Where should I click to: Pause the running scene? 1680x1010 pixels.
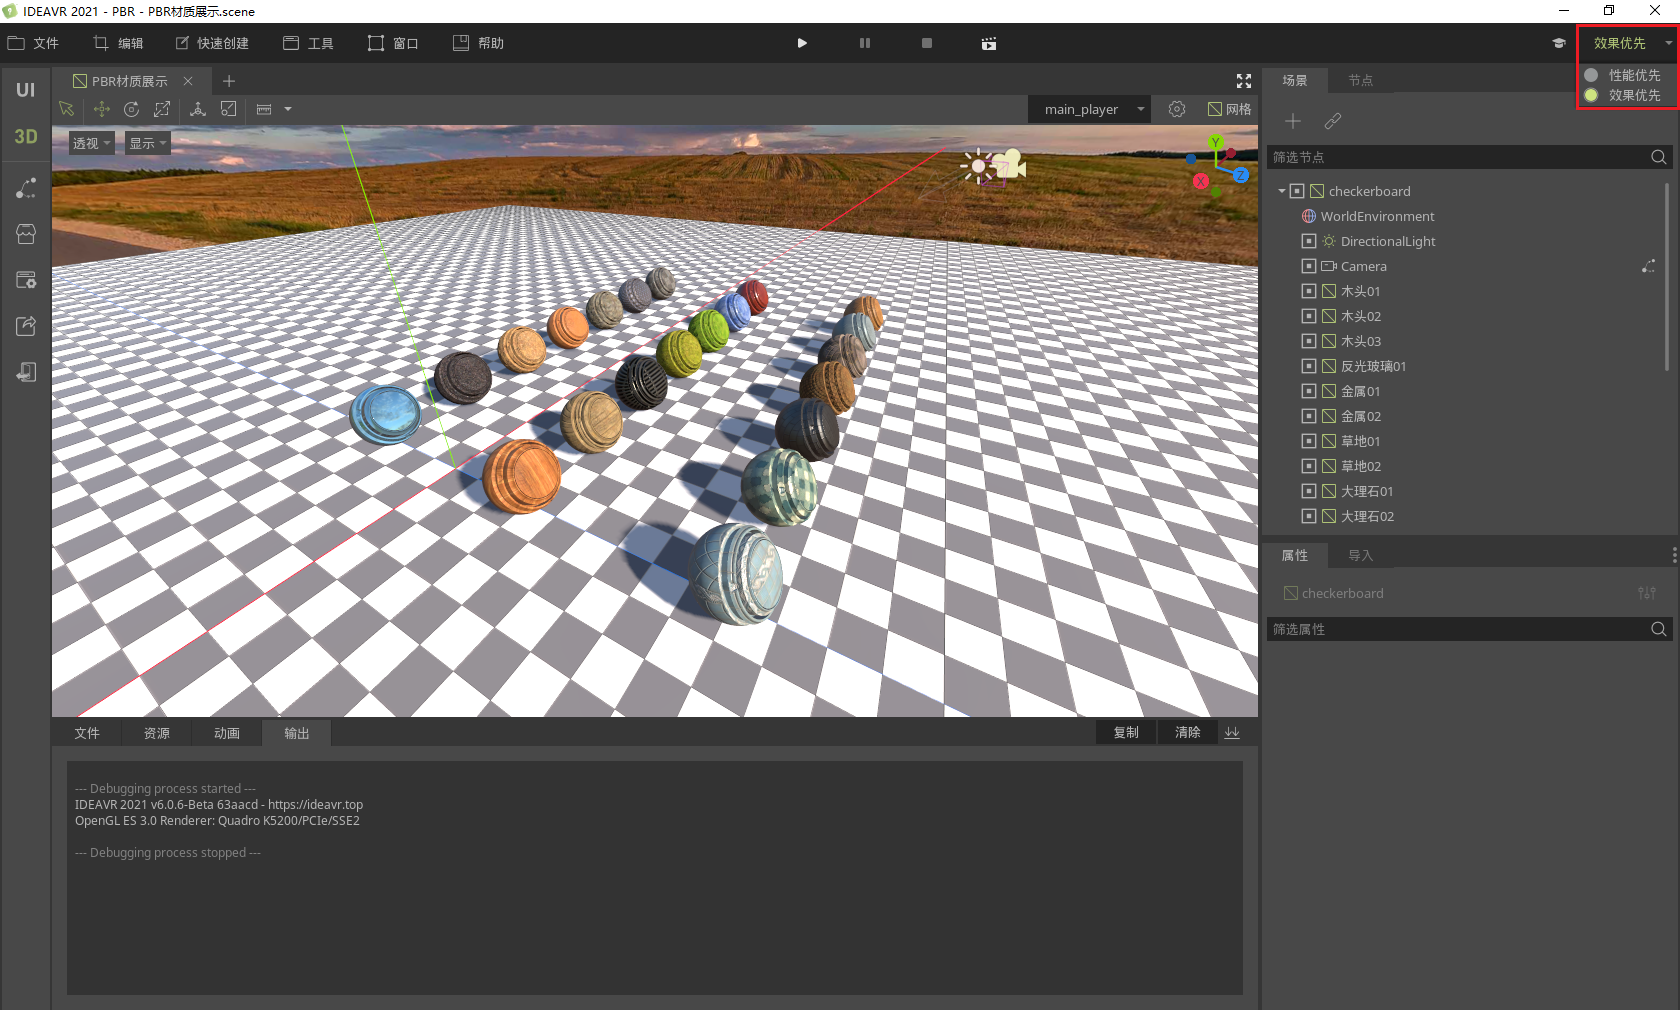click(865, 43)
